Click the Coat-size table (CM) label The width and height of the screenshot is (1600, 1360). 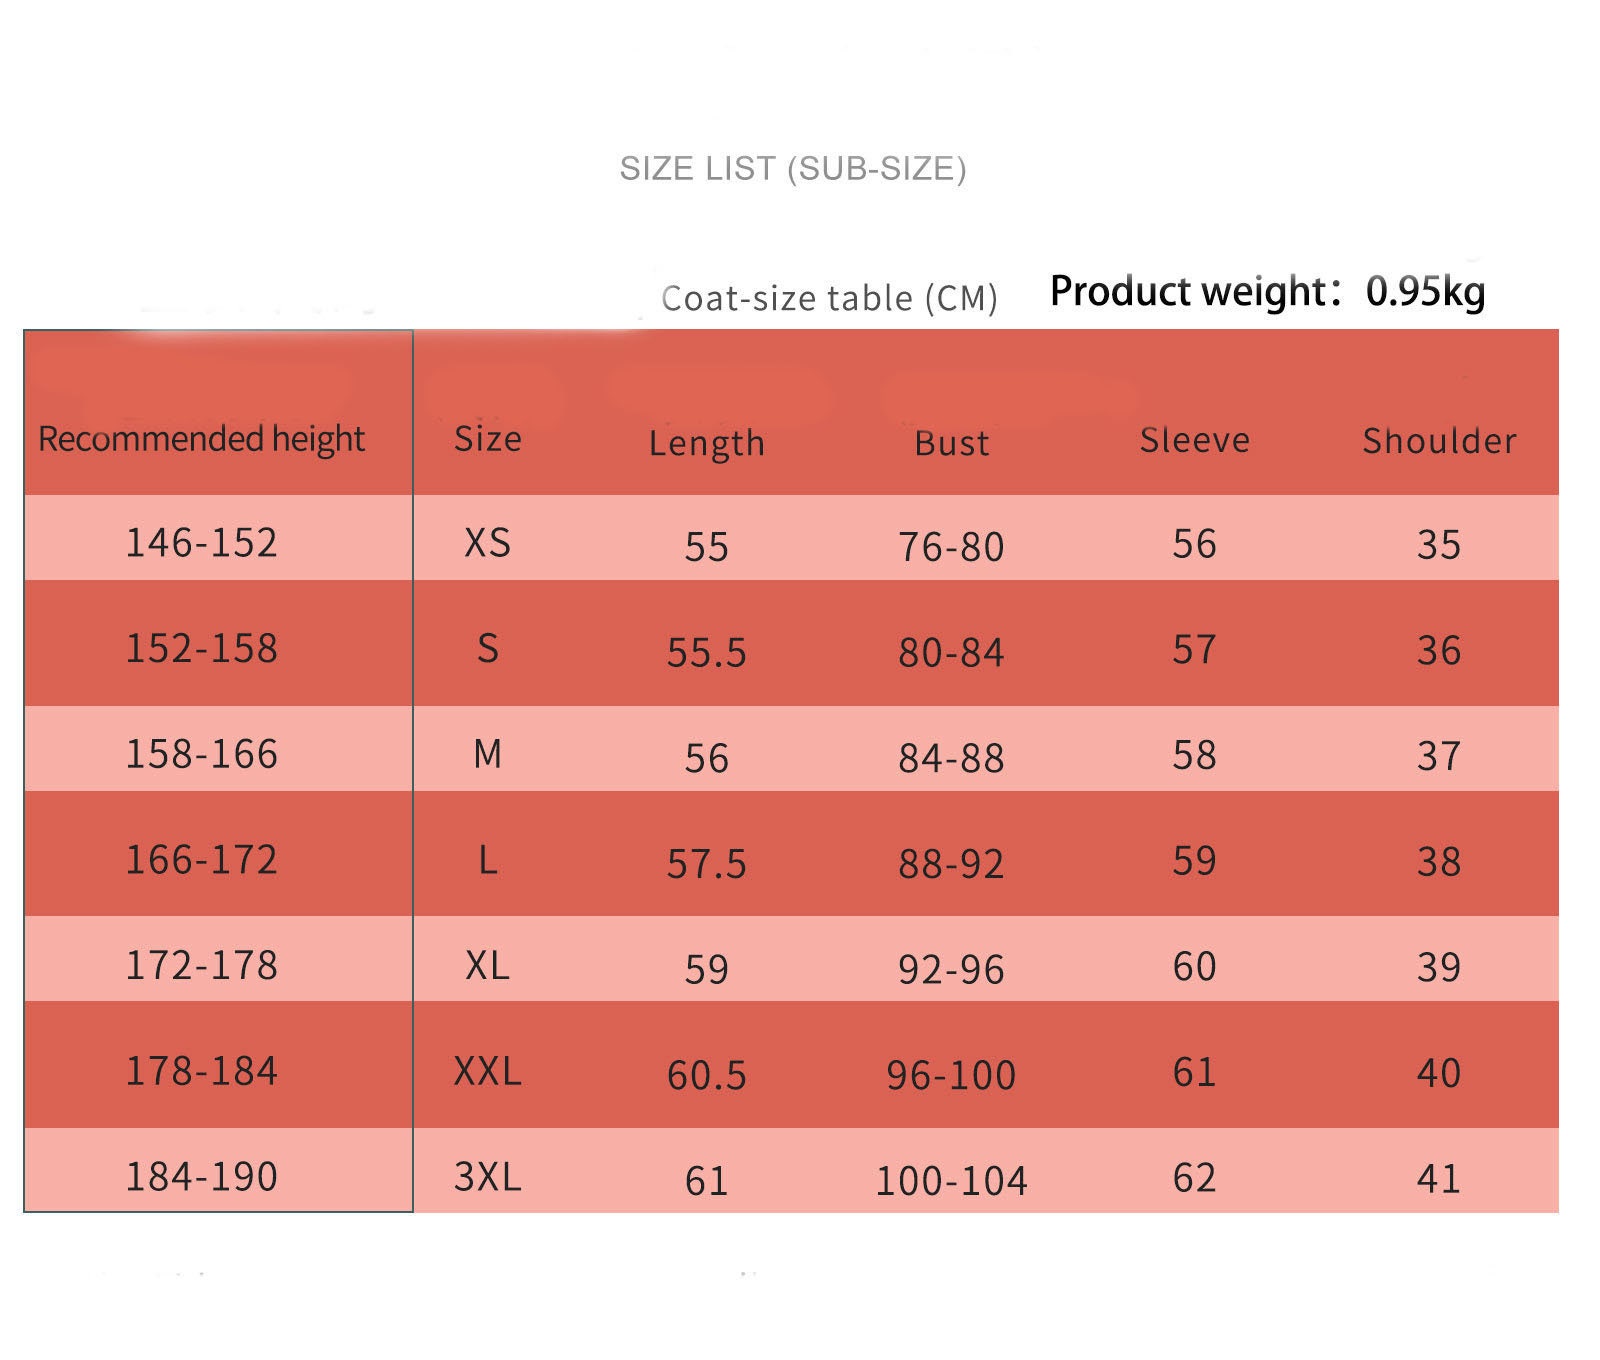[x=830, y=298]
